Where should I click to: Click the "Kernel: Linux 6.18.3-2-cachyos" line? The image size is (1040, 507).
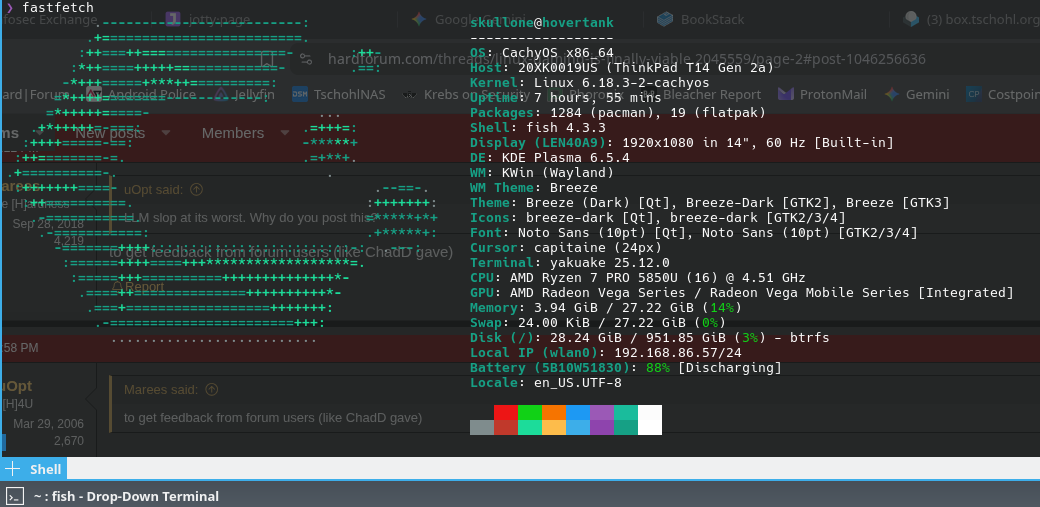click(x=590, y=83)
